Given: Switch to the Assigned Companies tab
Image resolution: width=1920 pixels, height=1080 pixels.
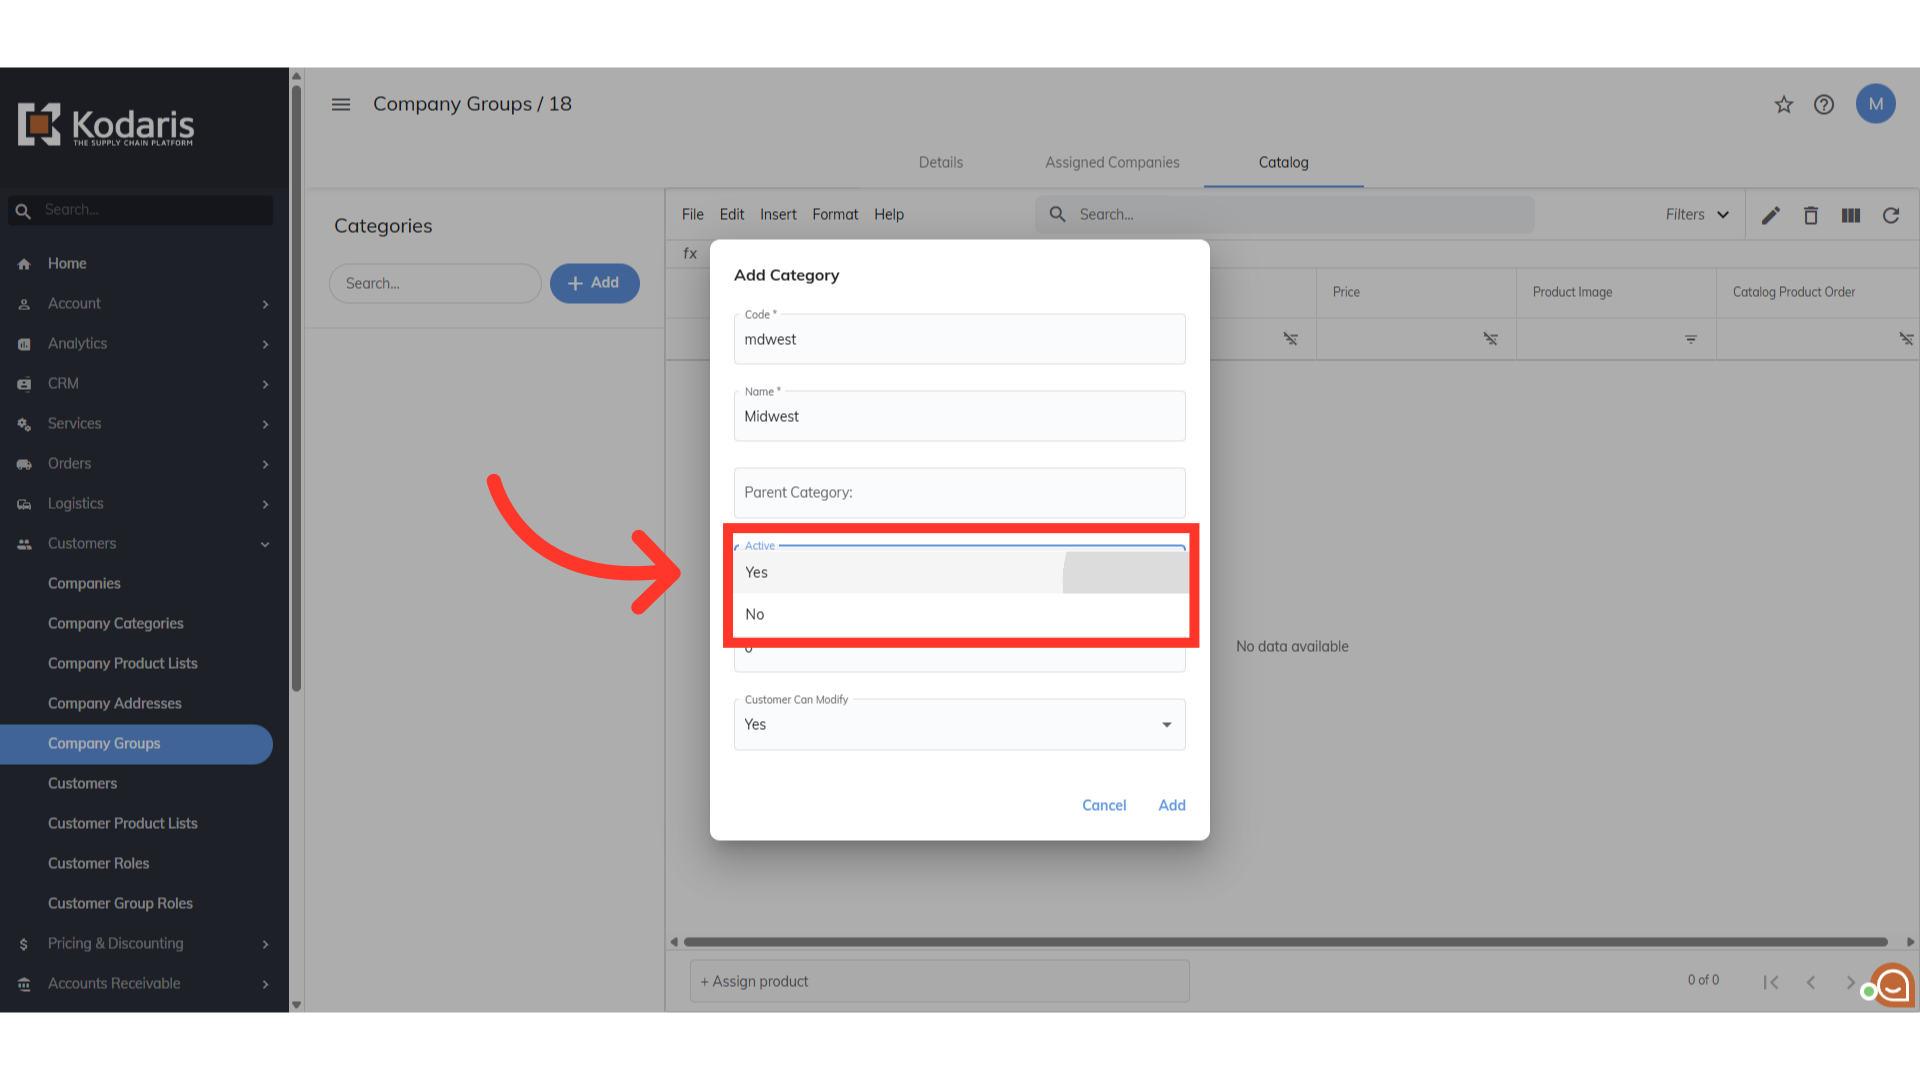Looking at the screenshot, I should (1112, 162).
